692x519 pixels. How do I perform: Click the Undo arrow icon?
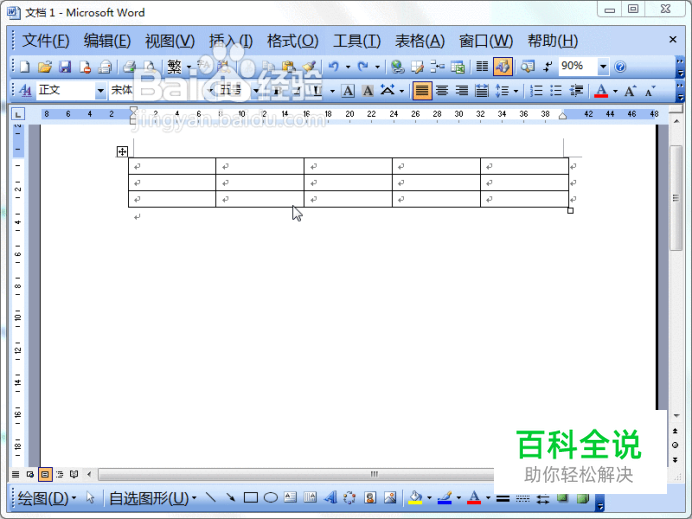coord(334,67)
